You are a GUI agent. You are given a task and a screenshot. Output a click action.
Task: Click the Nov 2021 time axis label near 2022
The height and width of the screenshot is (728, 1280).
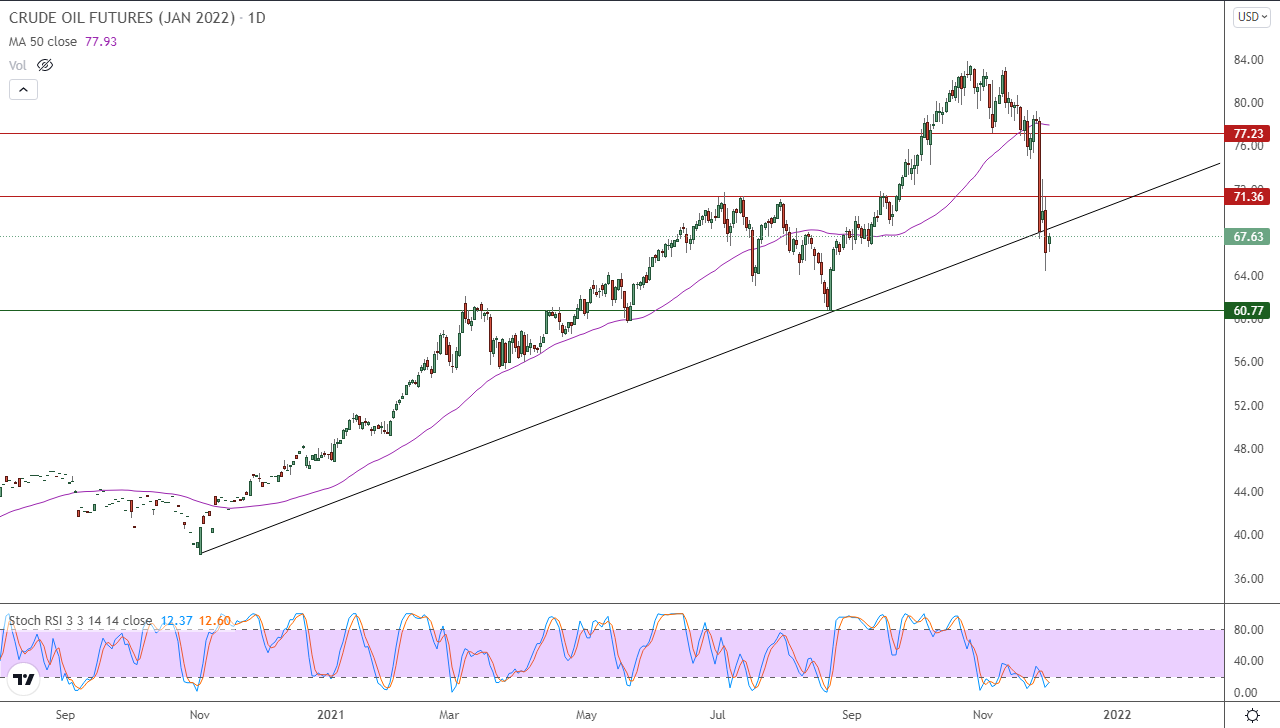(983, 715)
